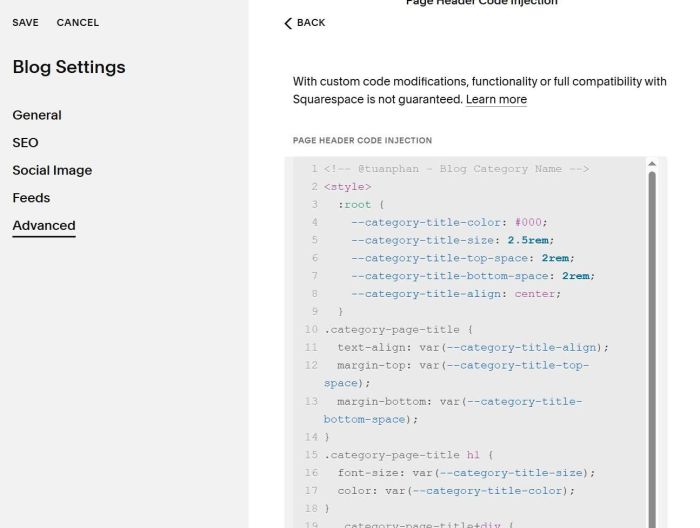Click the Blog Settings heading
700x528 pixels.
click(69, 67)
